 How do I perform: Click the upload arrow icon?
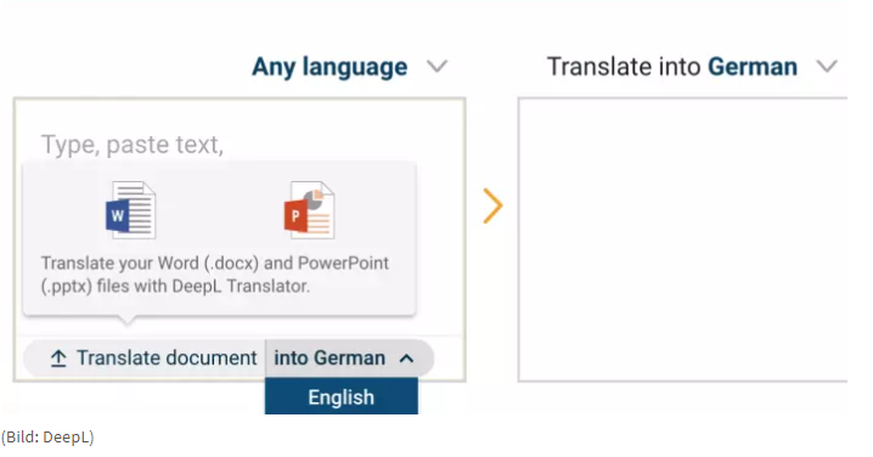(58, 358)
